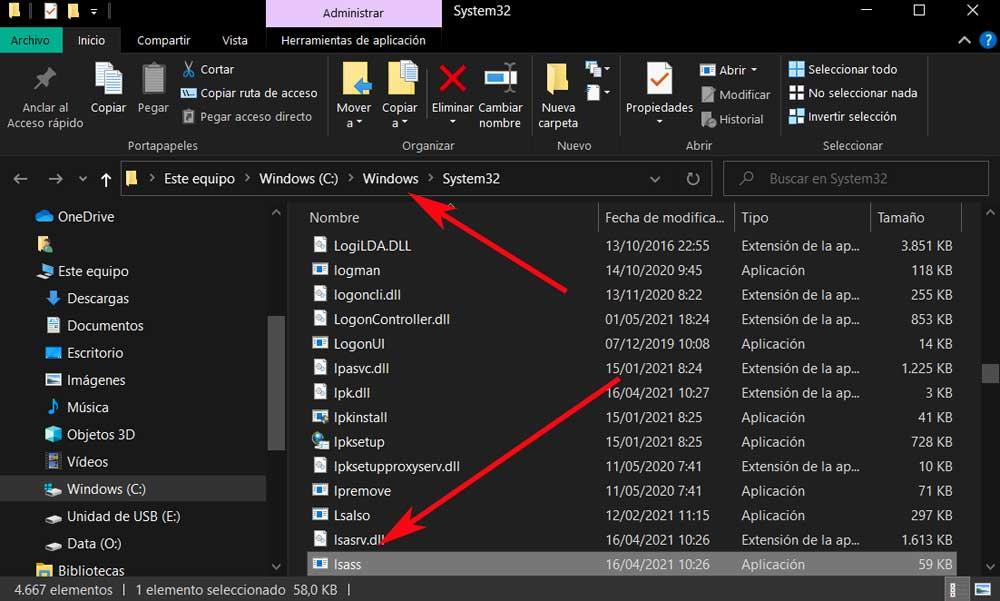
Task: Expand address bar history dropdown
Action: click(655, 179)
